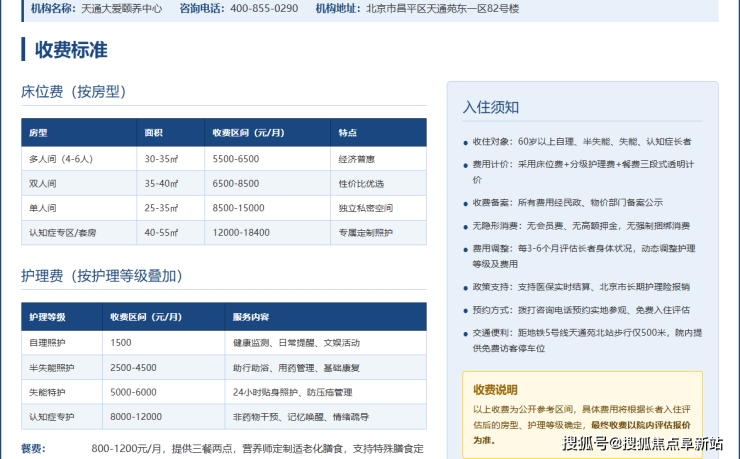The height and width of the screenshot is (459, 740).
Task: Click the 费用调整 bullet item
Action: 584,256
